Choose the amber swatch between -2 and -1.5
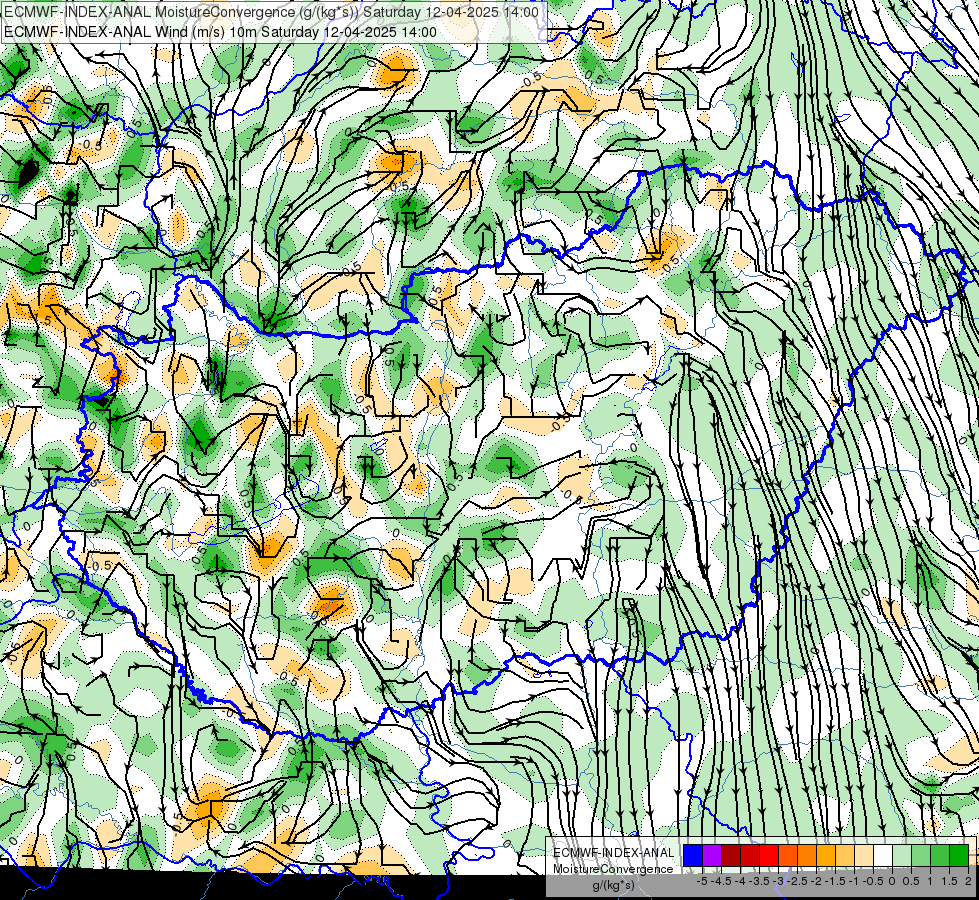979x900 pixels. click(826, 855)
